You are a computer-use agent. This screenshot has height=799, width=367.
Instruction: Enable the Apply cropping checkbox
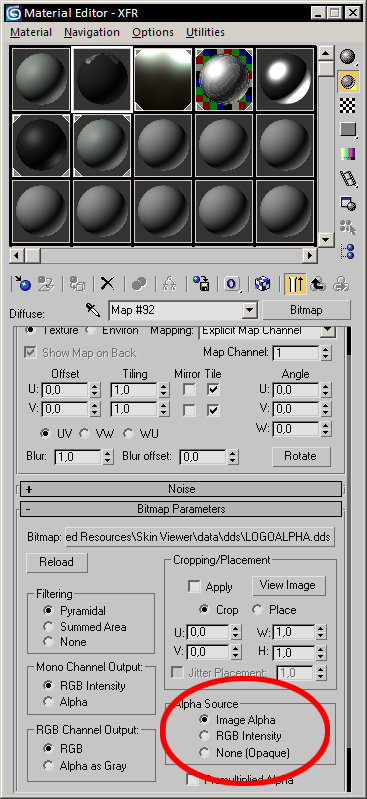coord(194,586)
